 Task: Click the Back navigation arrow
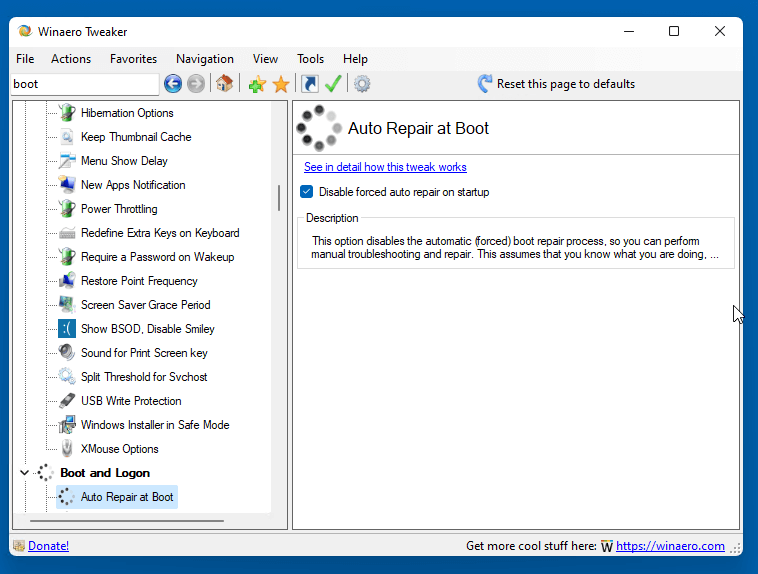tap(173, 84)
